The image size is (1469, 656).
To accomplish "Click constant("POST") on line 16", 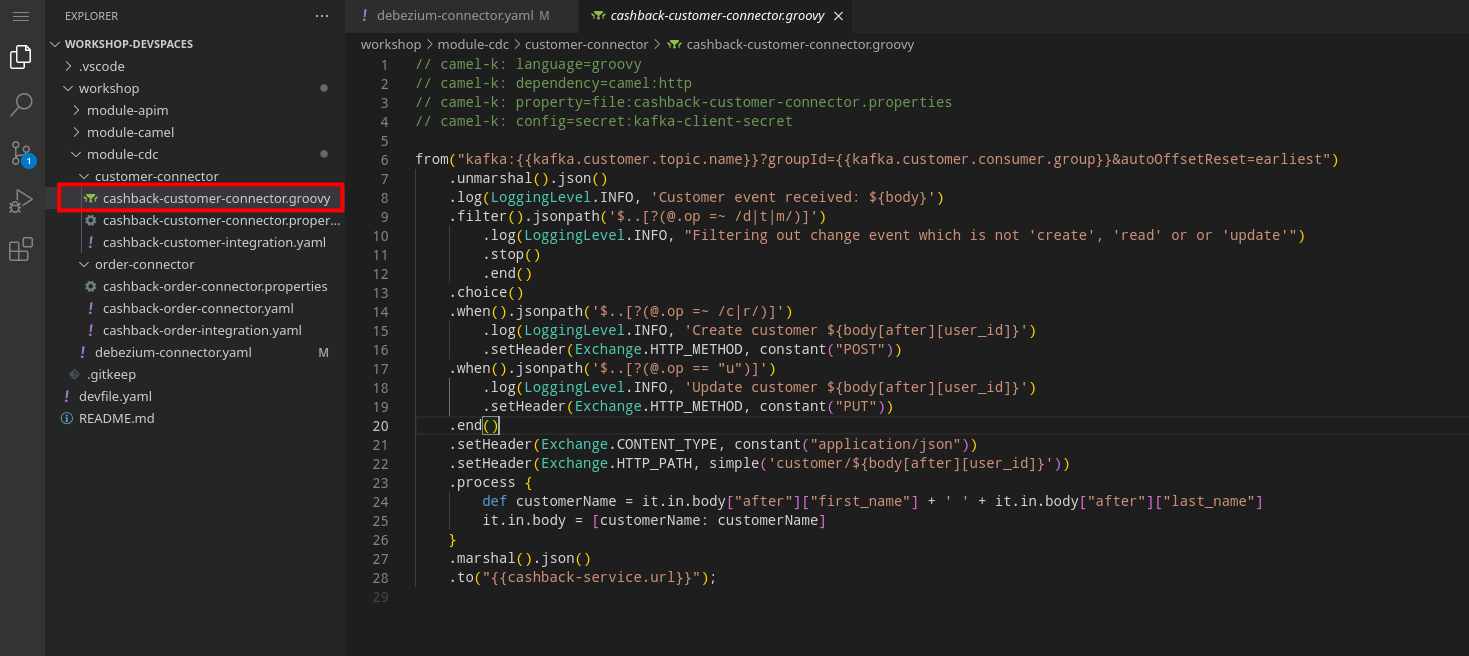I will click(x=827, y=349).
